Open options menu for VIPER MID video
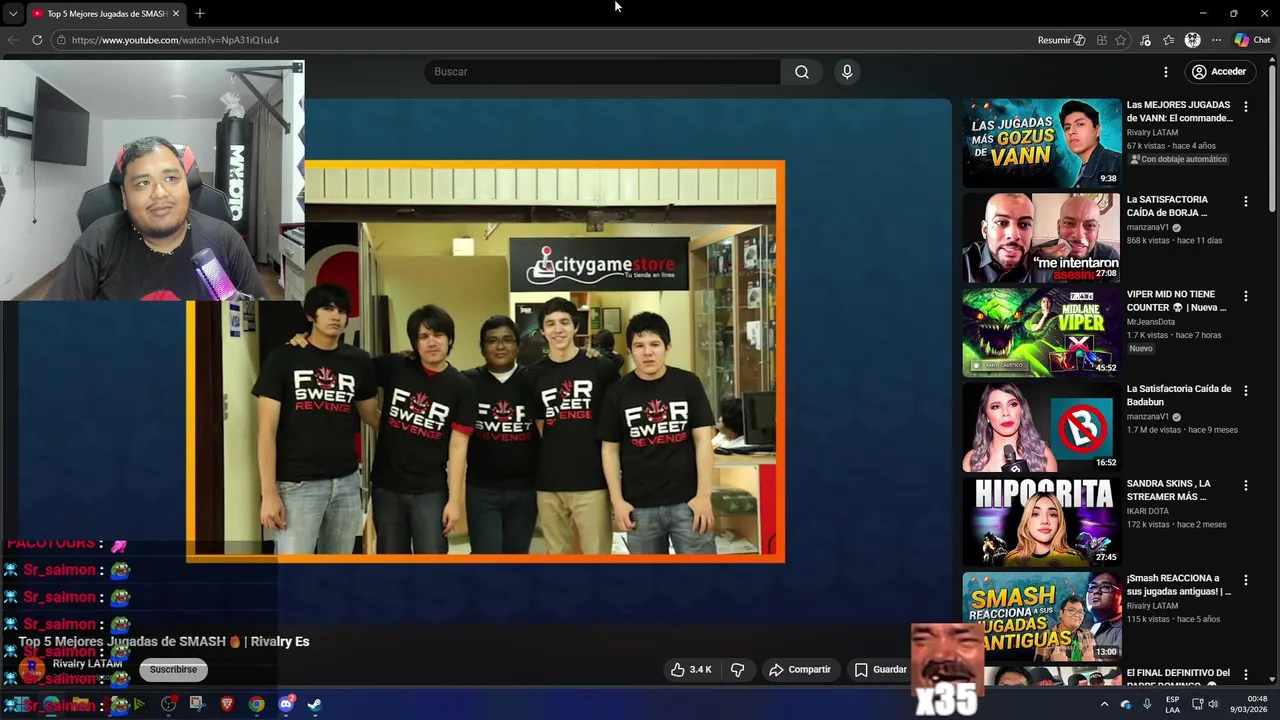The height and width of the screenshot is (720, 1280). click(x=1245, y=296)
